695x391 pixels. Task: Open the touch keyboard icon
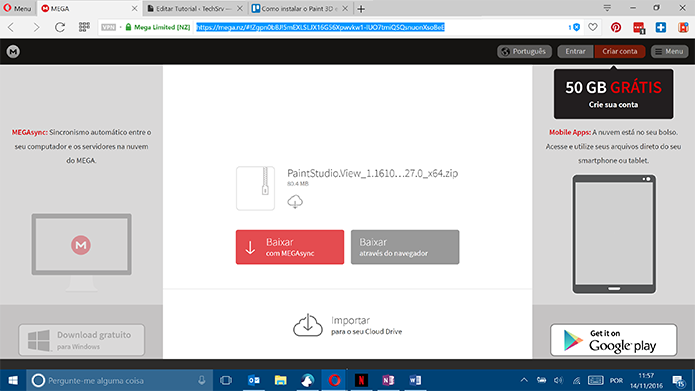coord(595,380)
